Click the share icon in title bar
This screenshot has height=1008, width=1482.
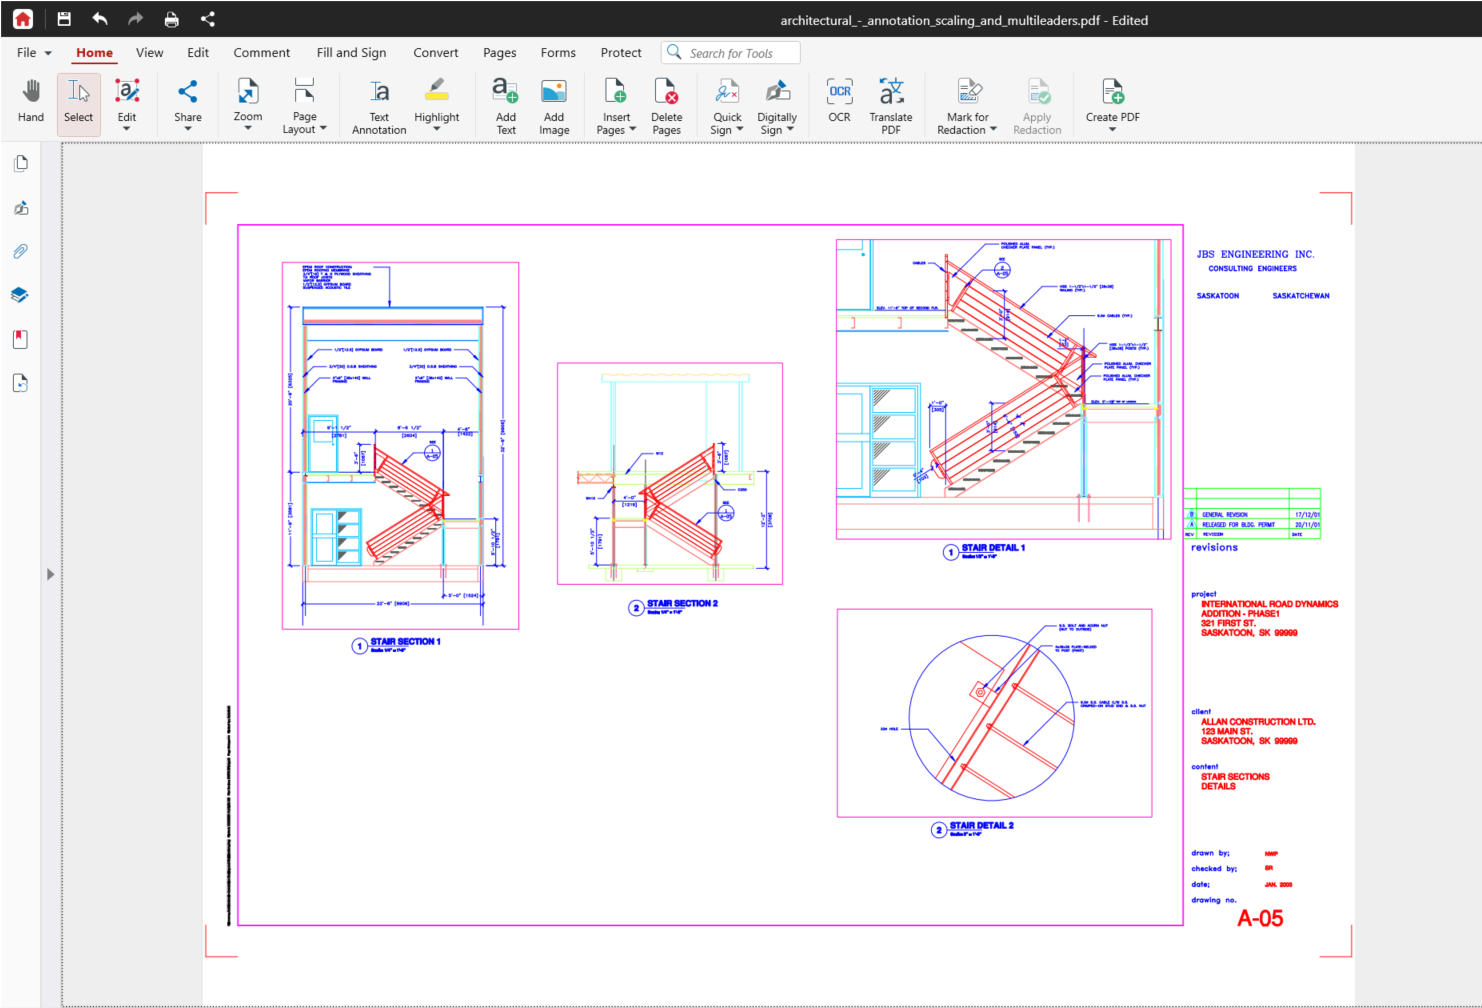pos(208,19)
